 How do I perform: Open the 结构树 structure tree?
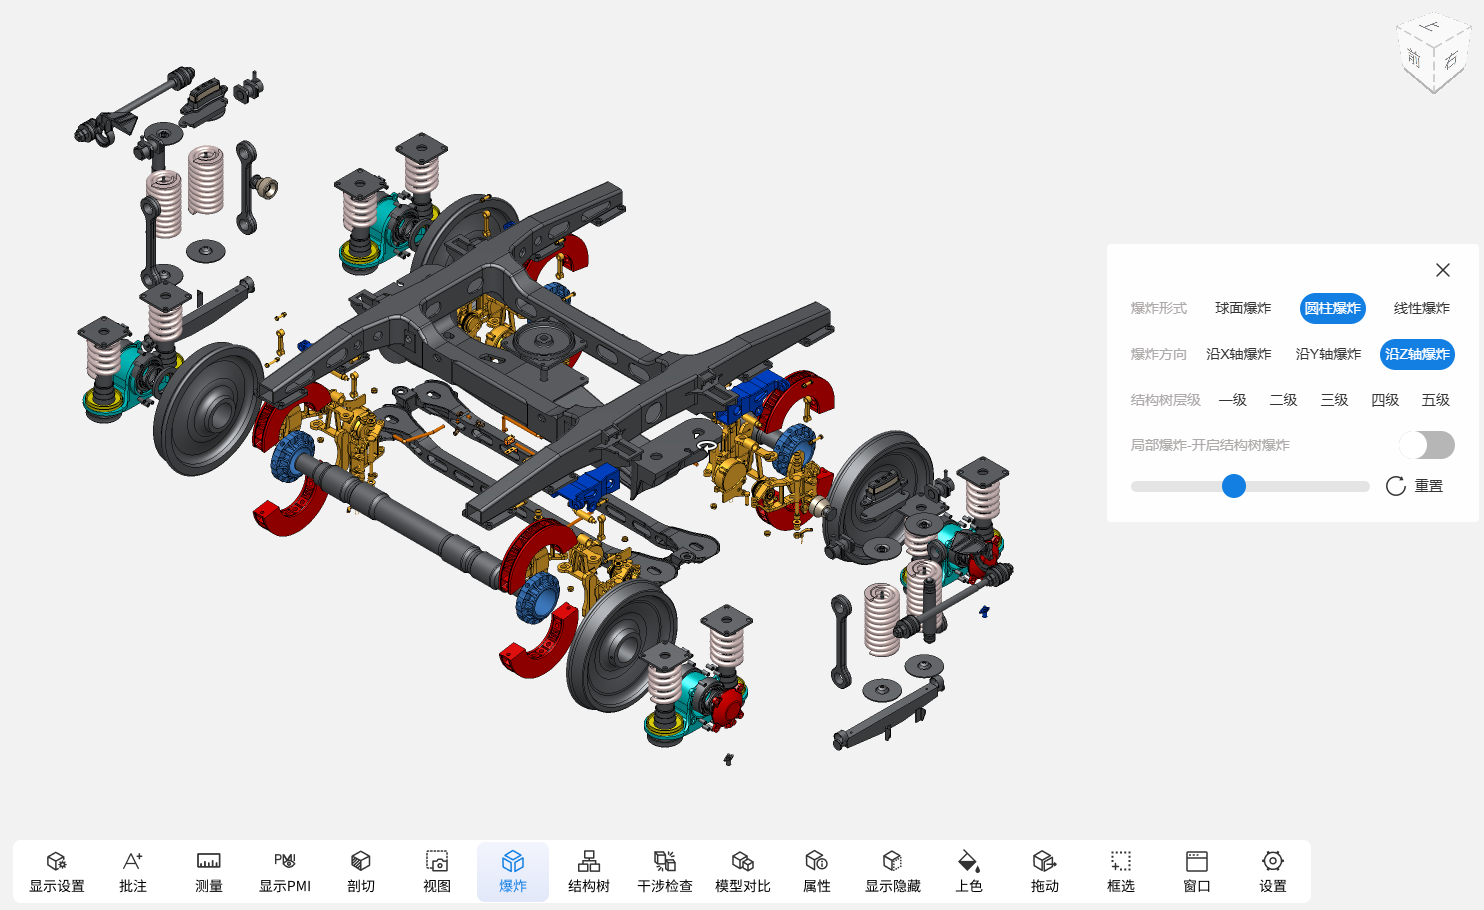click(x=589, y=871)
